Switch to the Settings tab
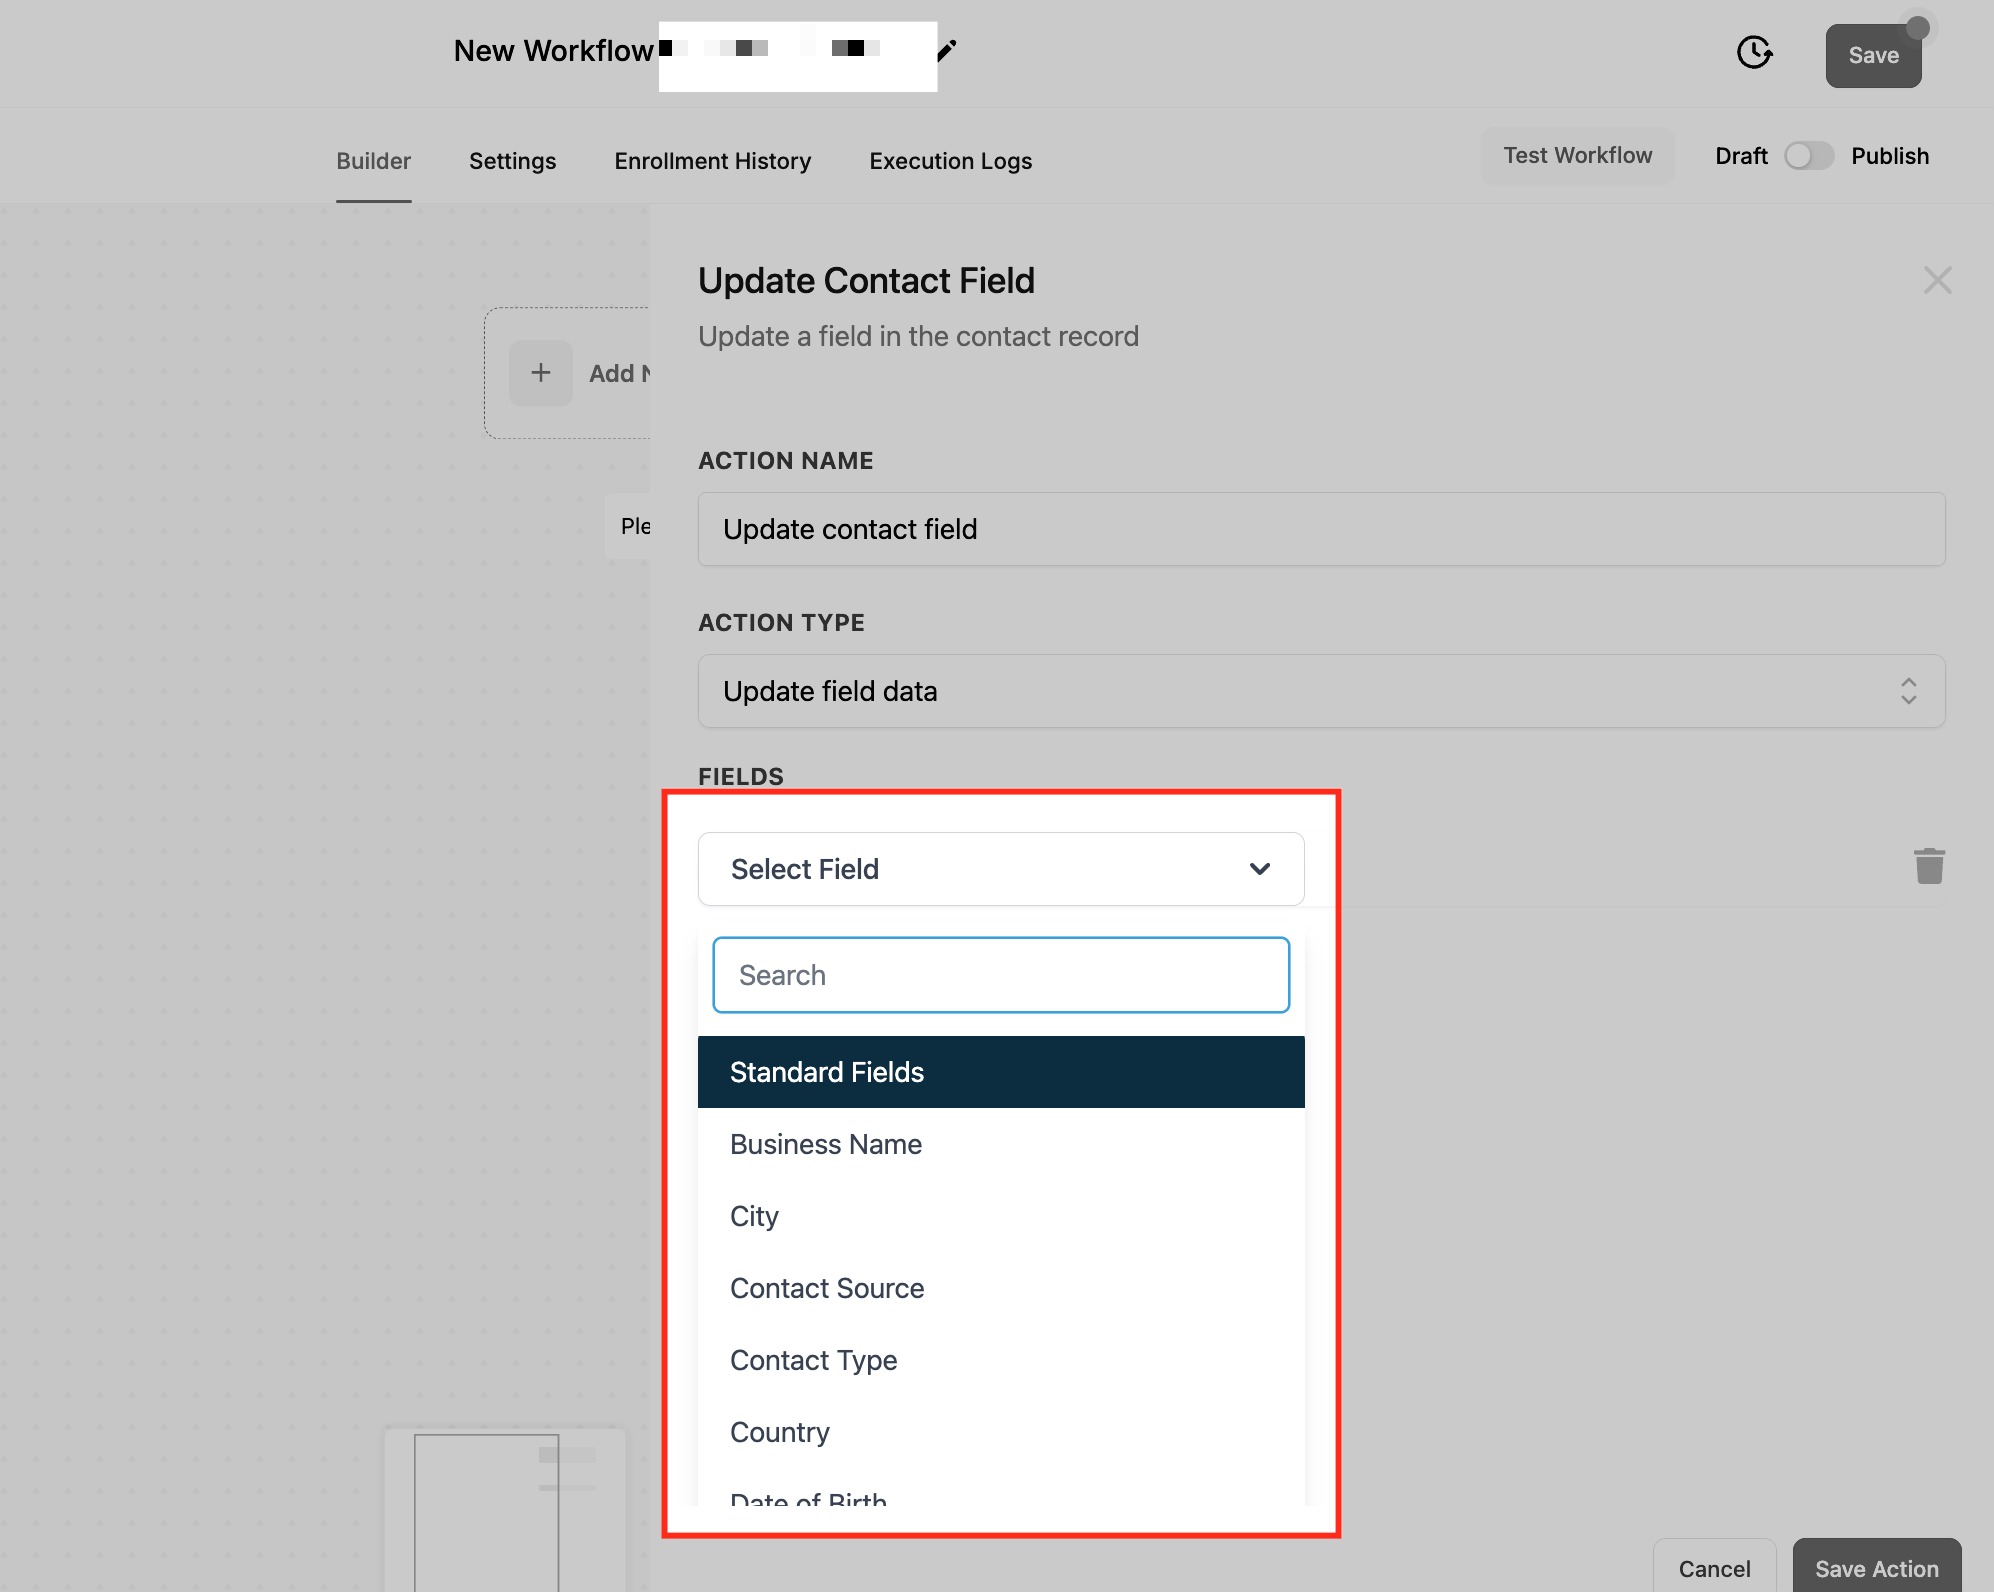The image size is (1994, 1592). point(512,161)
